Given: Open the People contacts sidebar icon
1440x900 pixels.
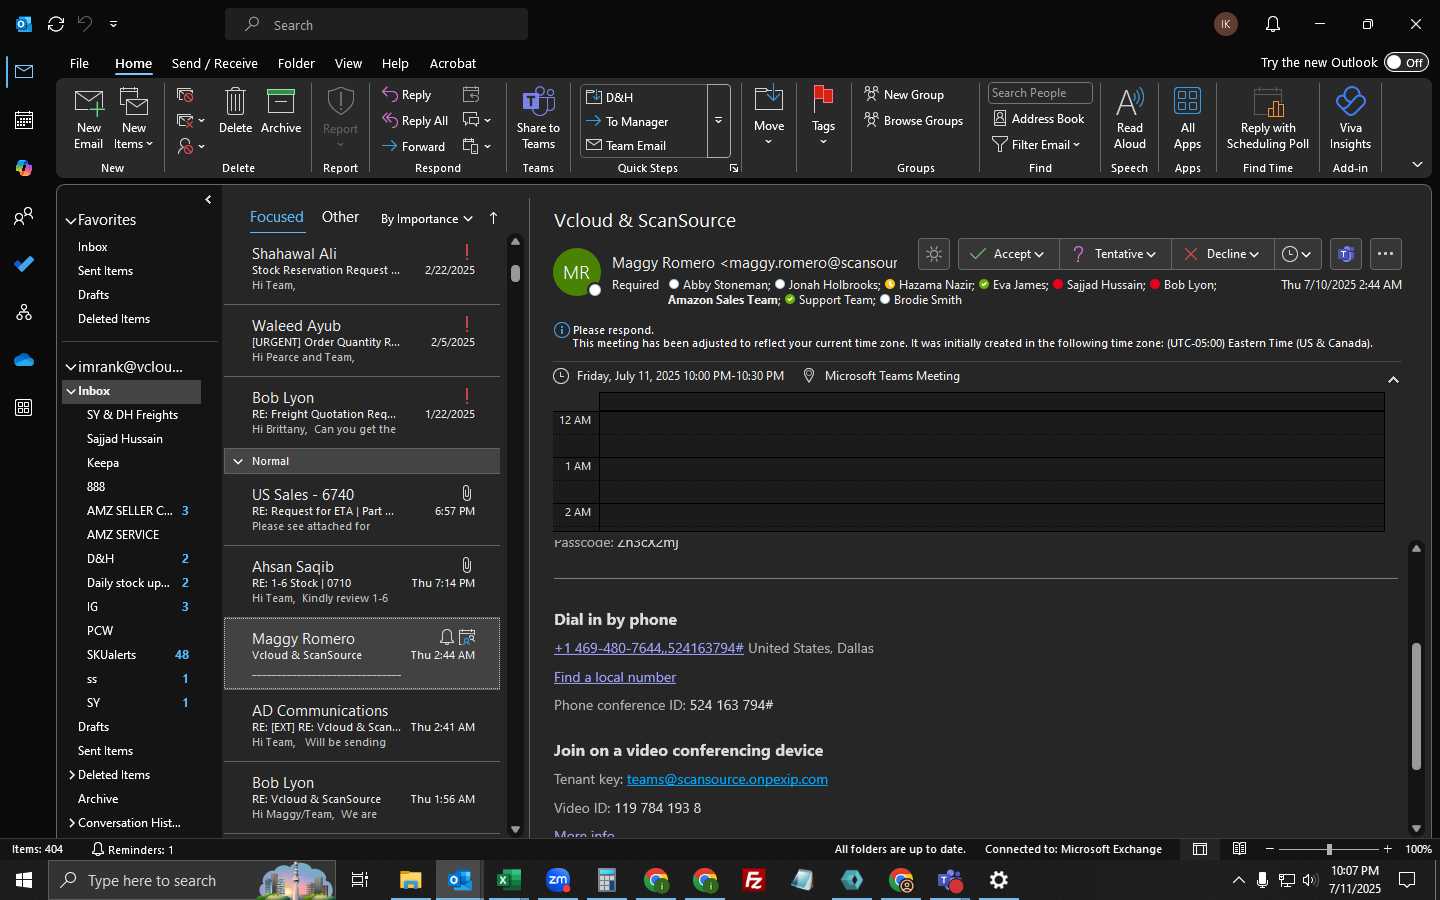Looking at the screenshot, I should [x=24, y=216].
